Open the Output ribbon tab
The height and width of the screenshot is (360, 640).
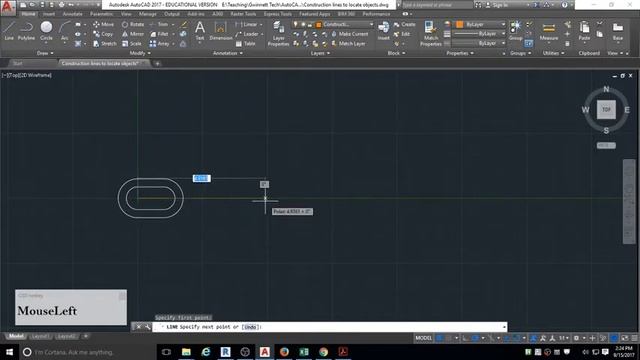[x=171, y=14]
